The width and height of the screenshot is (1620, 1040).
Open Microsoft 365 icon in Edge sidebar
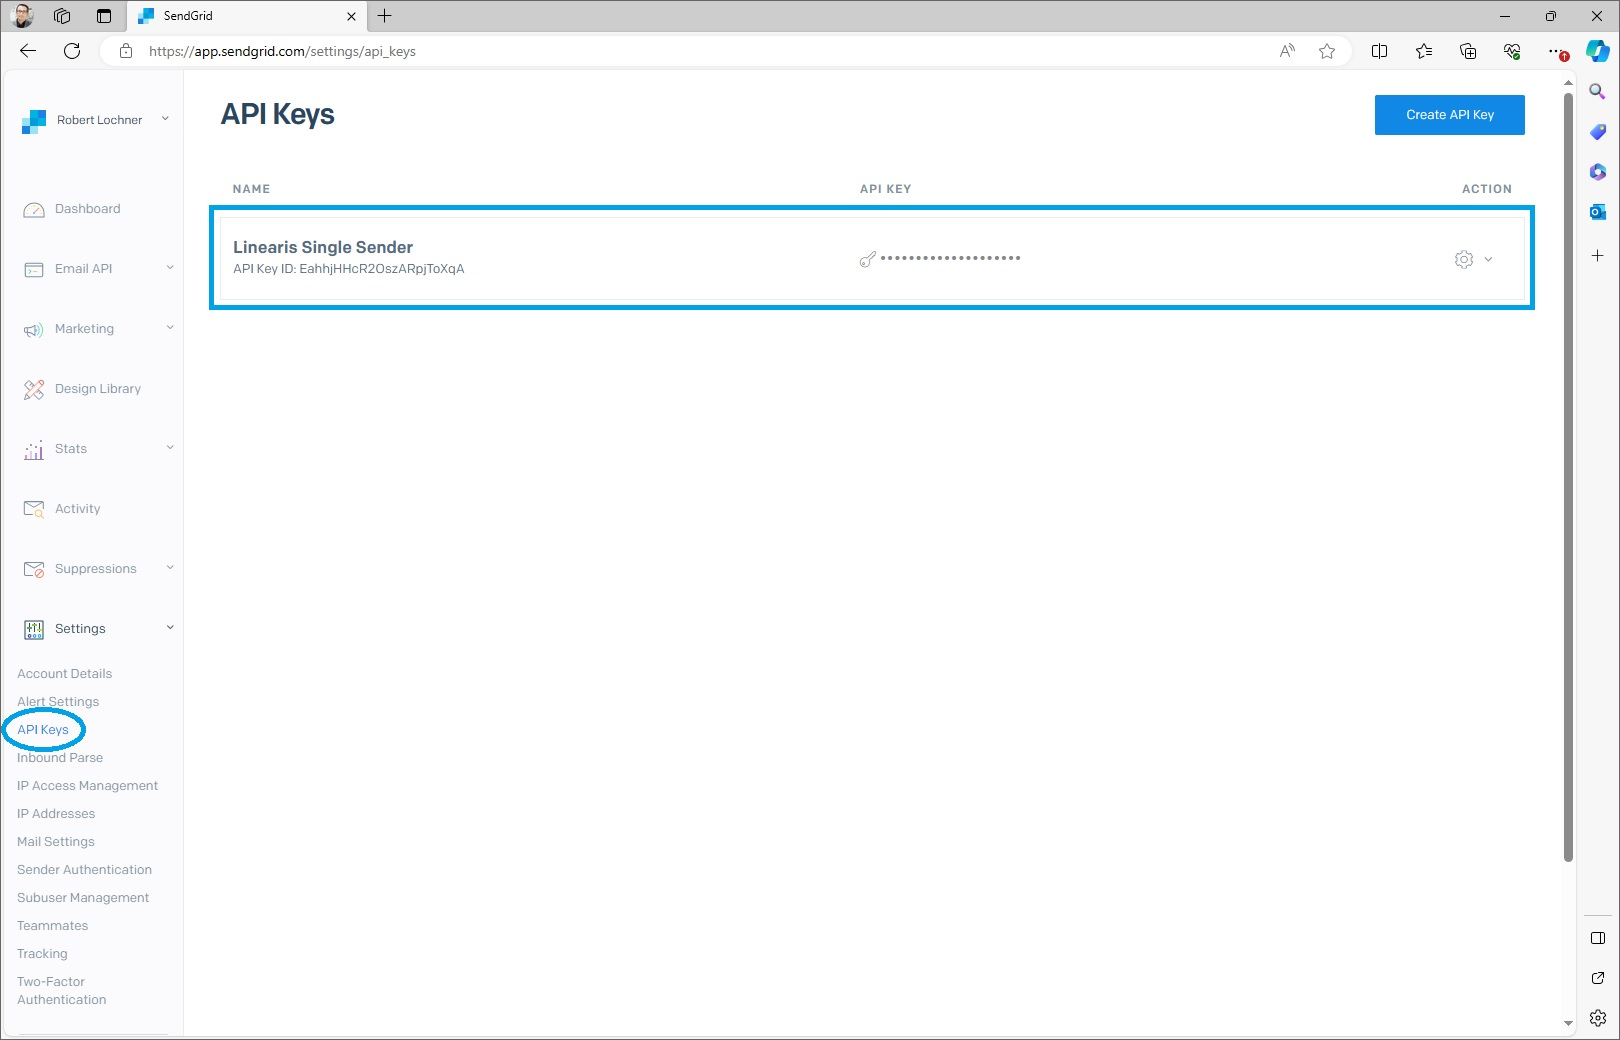coord(1598,172)
